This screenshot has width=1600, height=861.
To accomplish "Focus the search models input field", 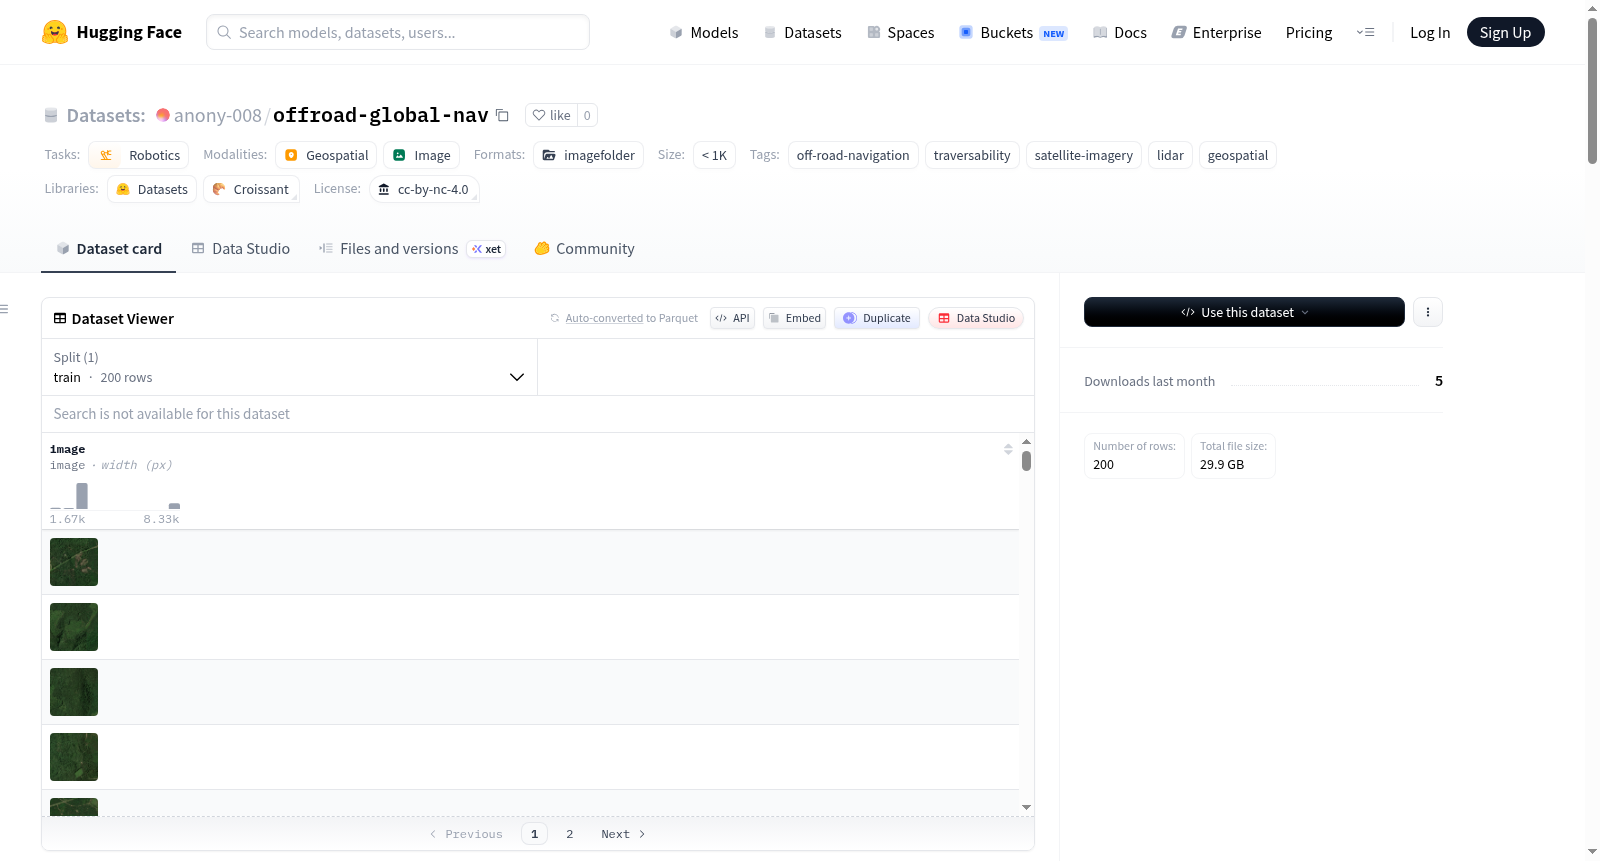I will (x=398, y=32).
